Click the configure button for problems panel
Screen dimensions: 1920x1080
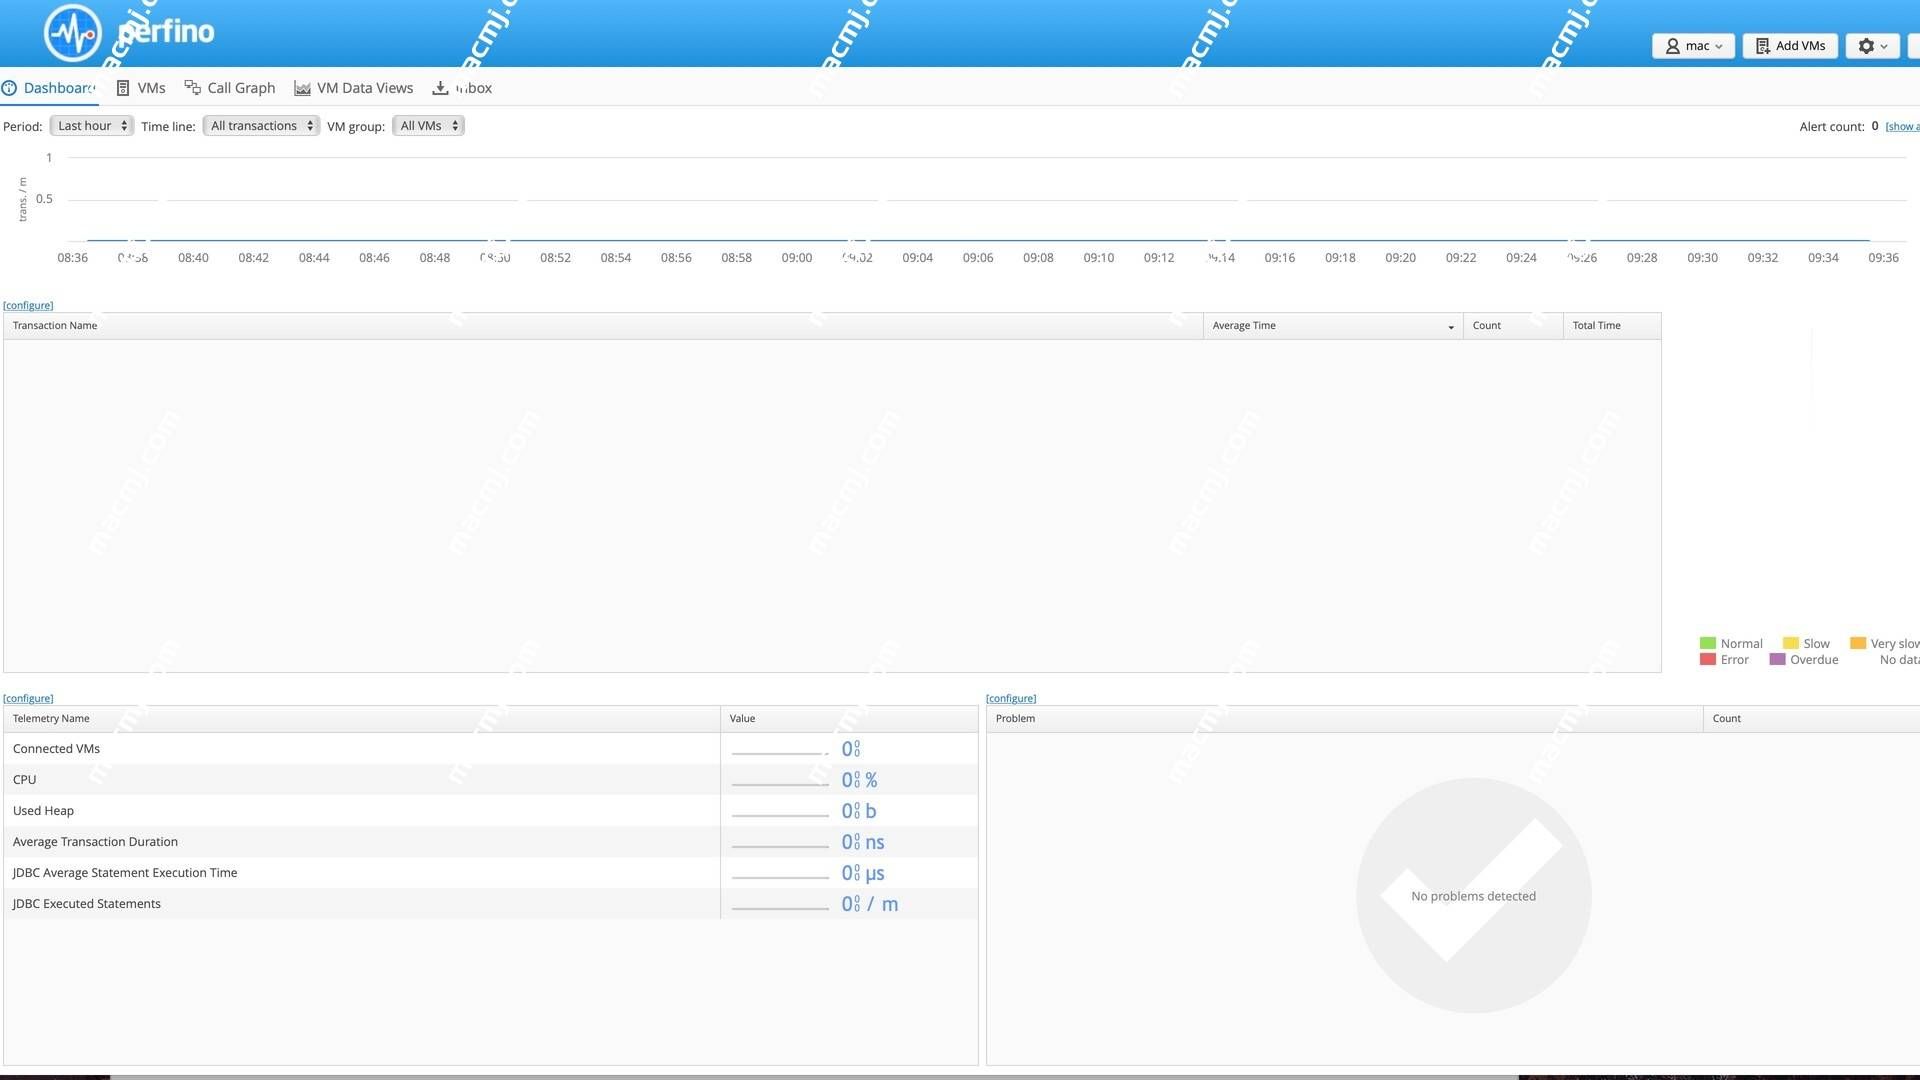1010,698
